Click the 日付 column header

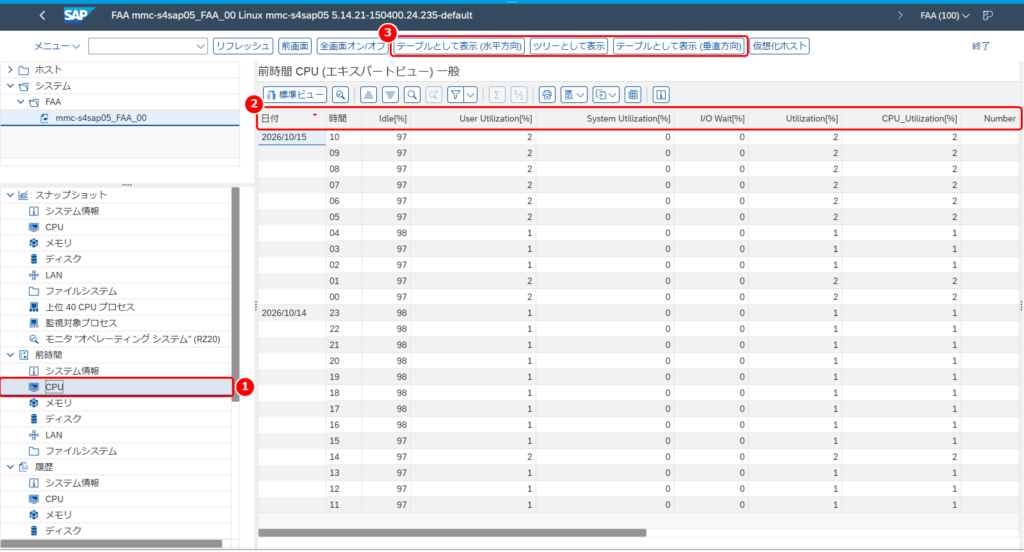292,119
